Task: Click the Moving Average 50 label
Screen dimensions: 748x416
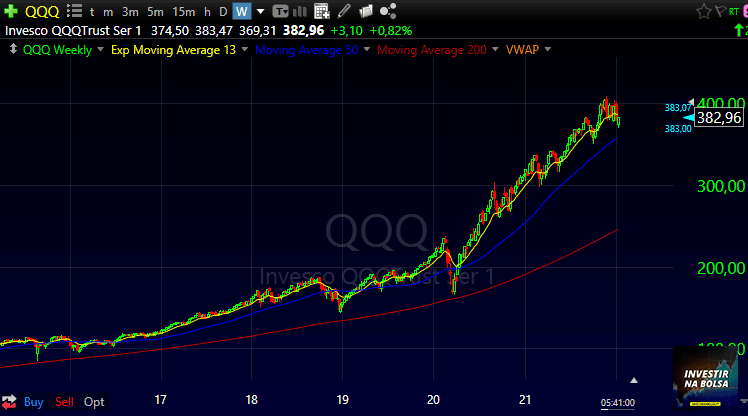Action: 307,50
